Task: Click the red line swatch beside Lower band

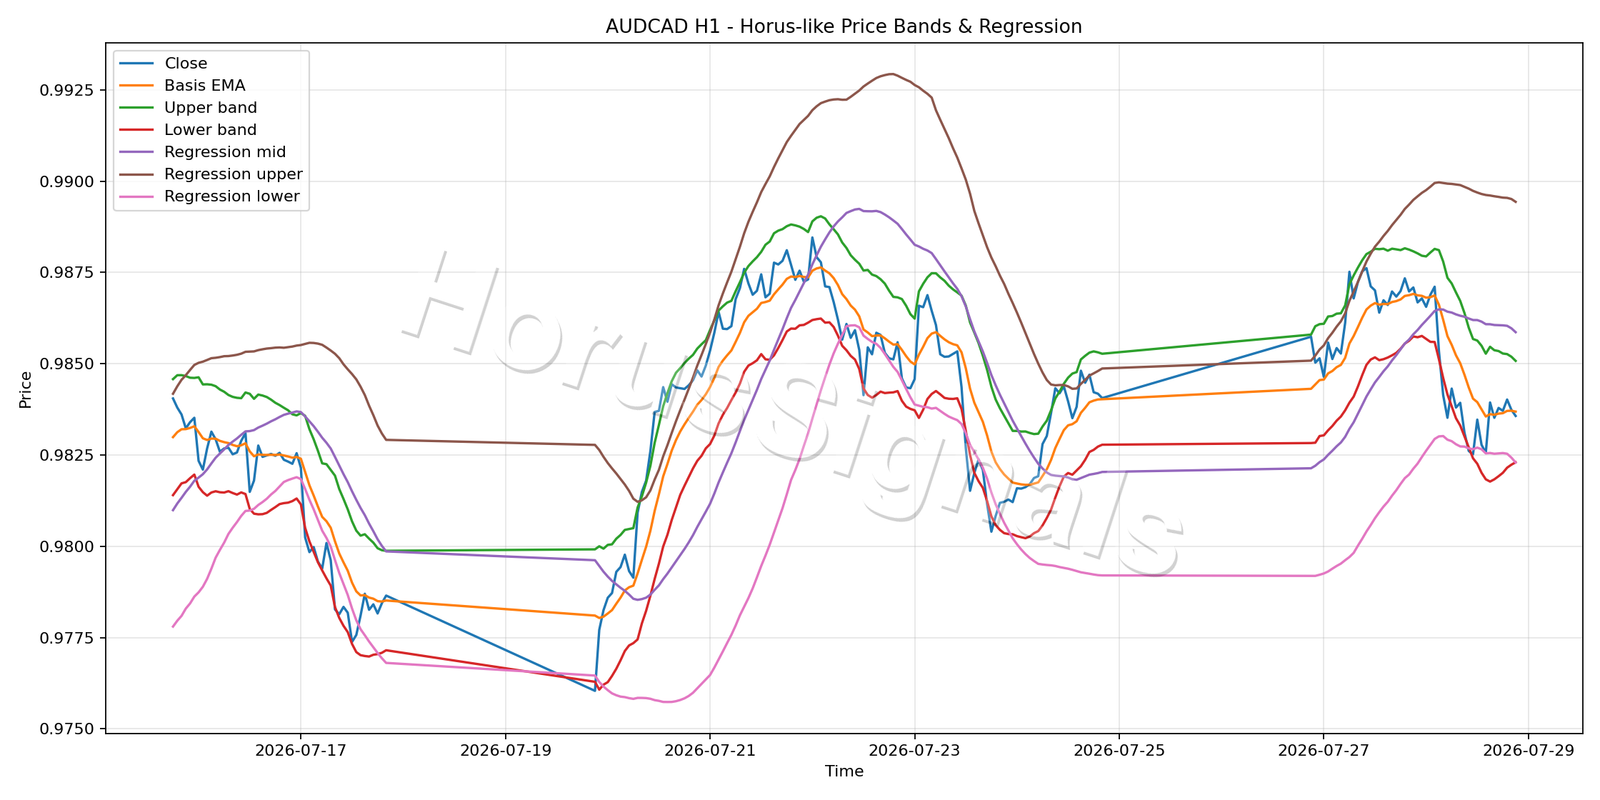Action: pyautogui.click(x=136, y=130)
